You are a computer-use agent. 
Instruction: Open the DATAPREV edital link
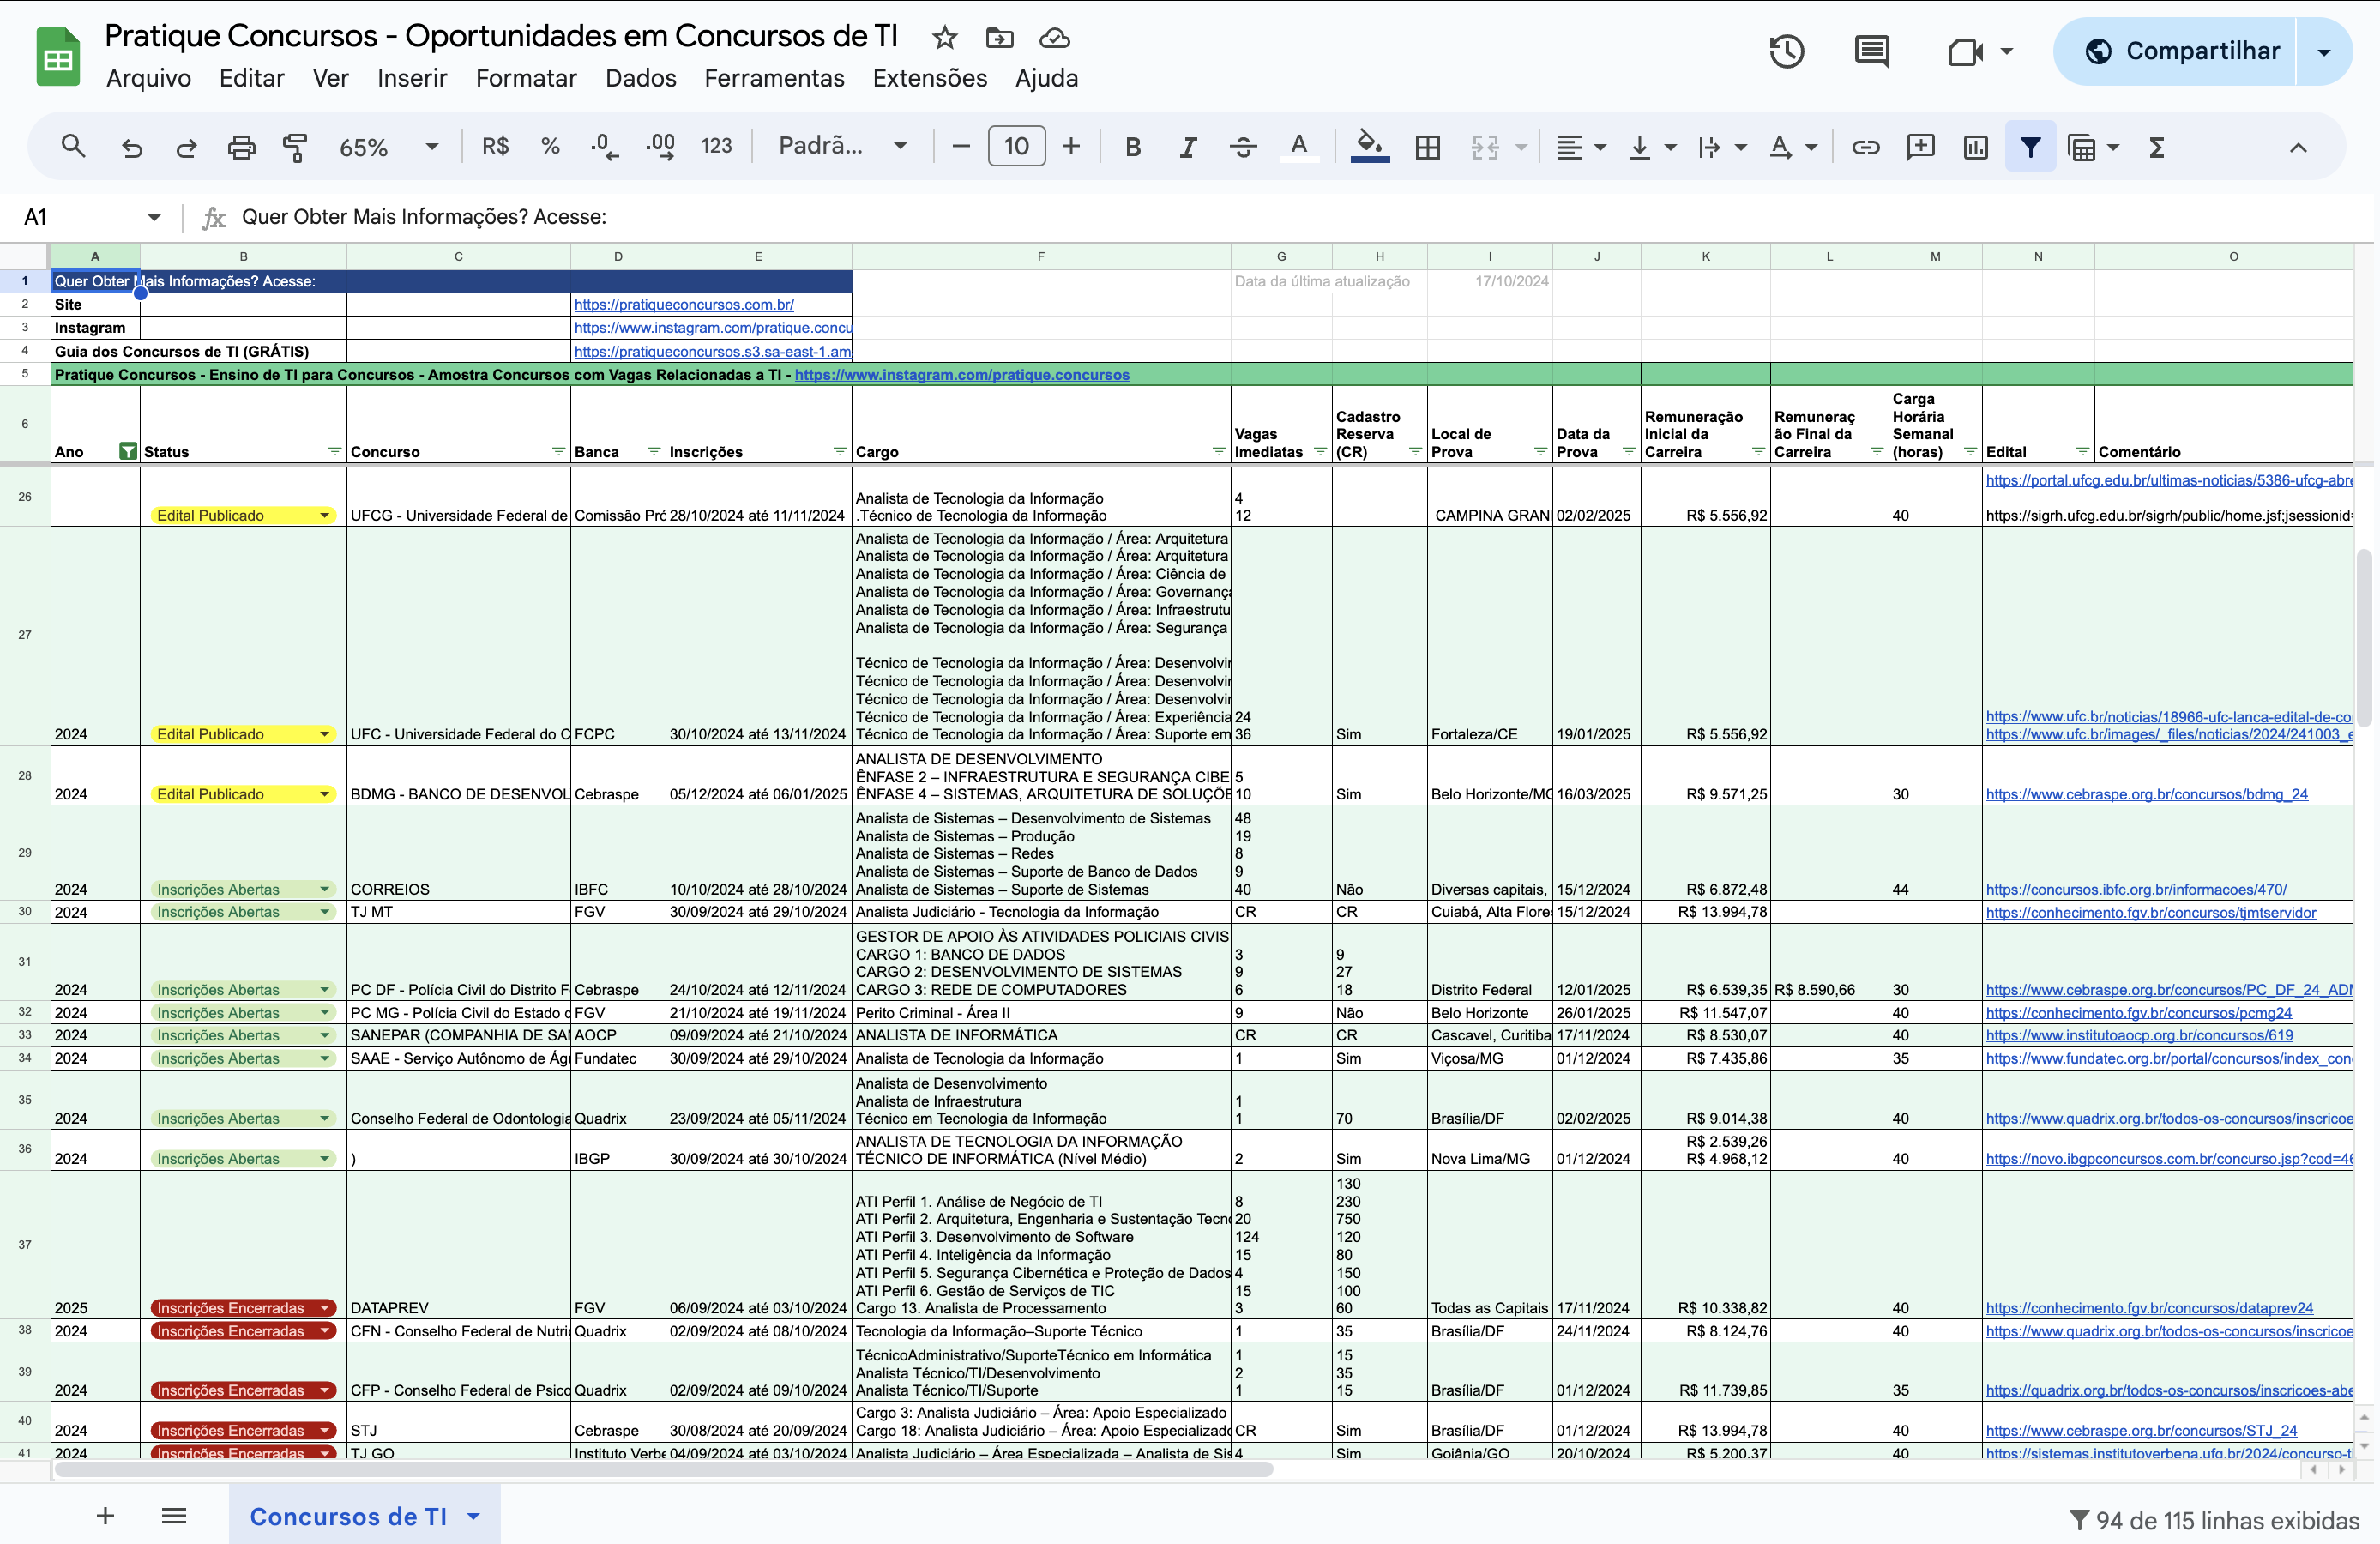[x=2149, y=1308]
